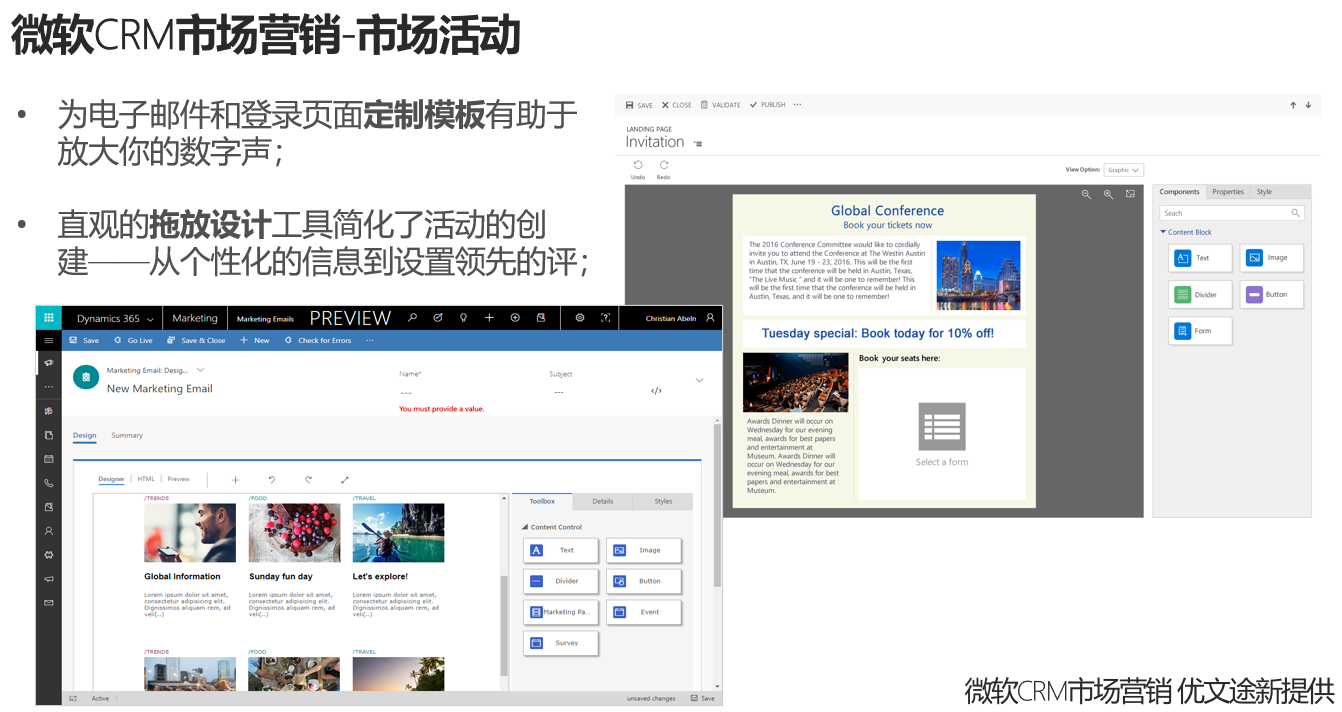This screenshot has height=712, width=1342.
Task: Toggle the hamburger site map menu
Action: [48, 341]
